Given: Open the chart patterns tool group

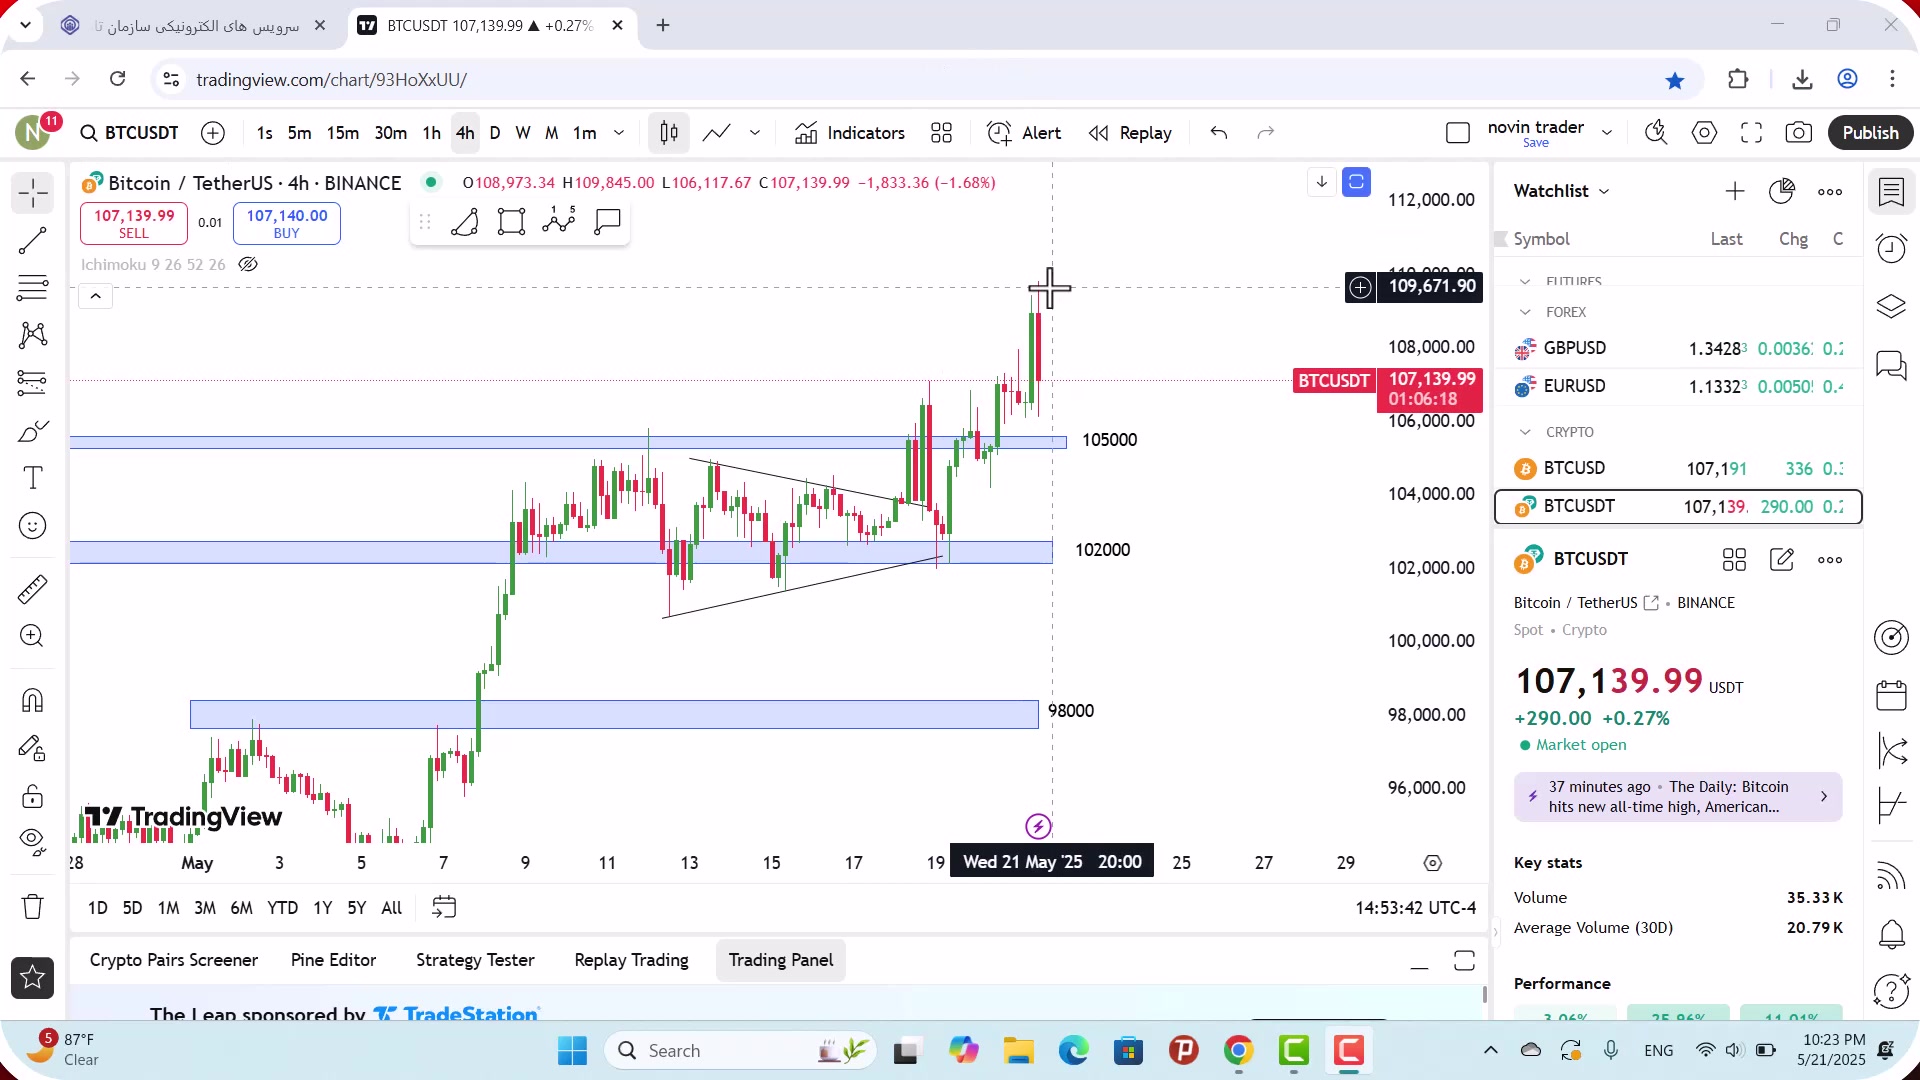Looking at the screenshot, I should tap(33, 335).
